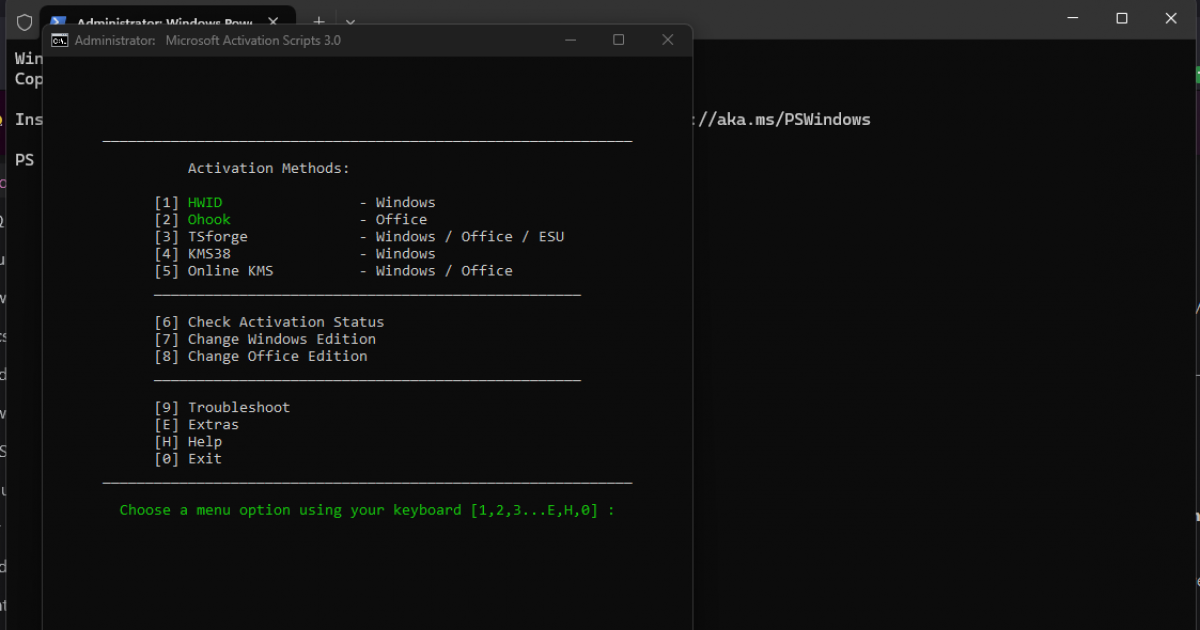Click the Check Activation Status entry
This screenshot has height=630, width=1200.
click(285, 322)
